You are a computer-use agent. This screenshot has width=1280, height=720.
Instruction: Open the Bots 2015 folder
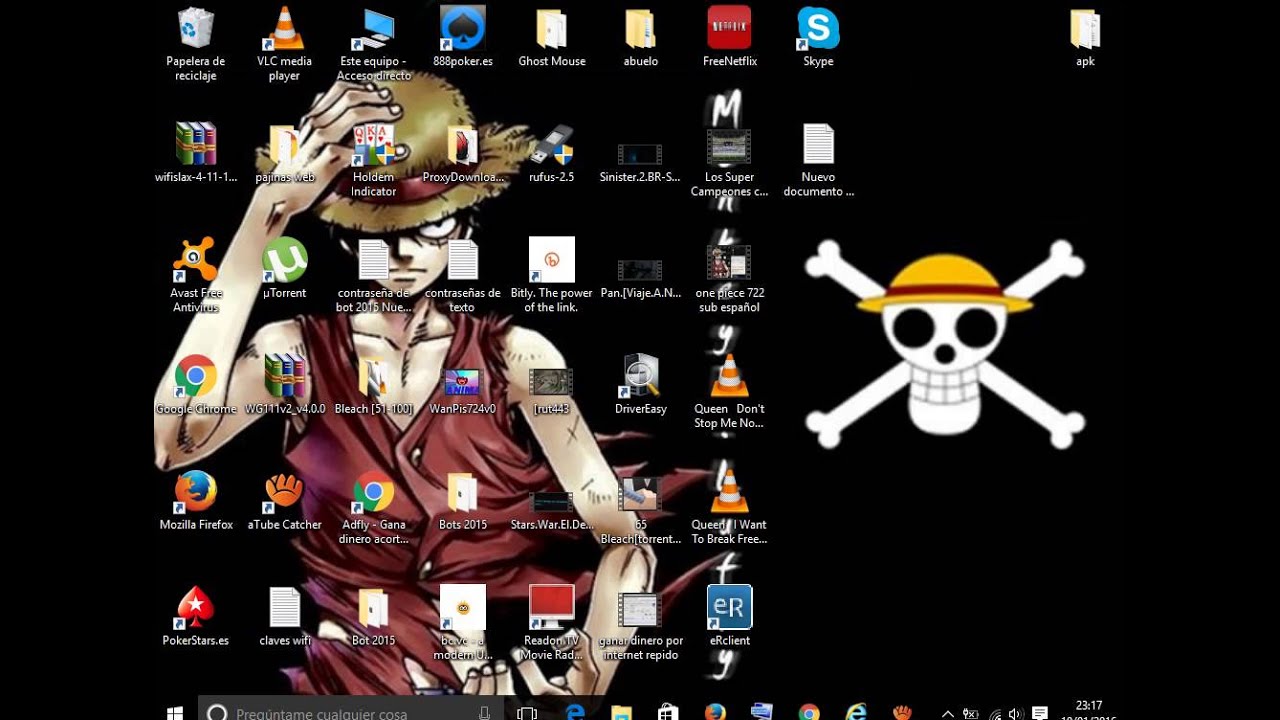(x=463, y=502)
